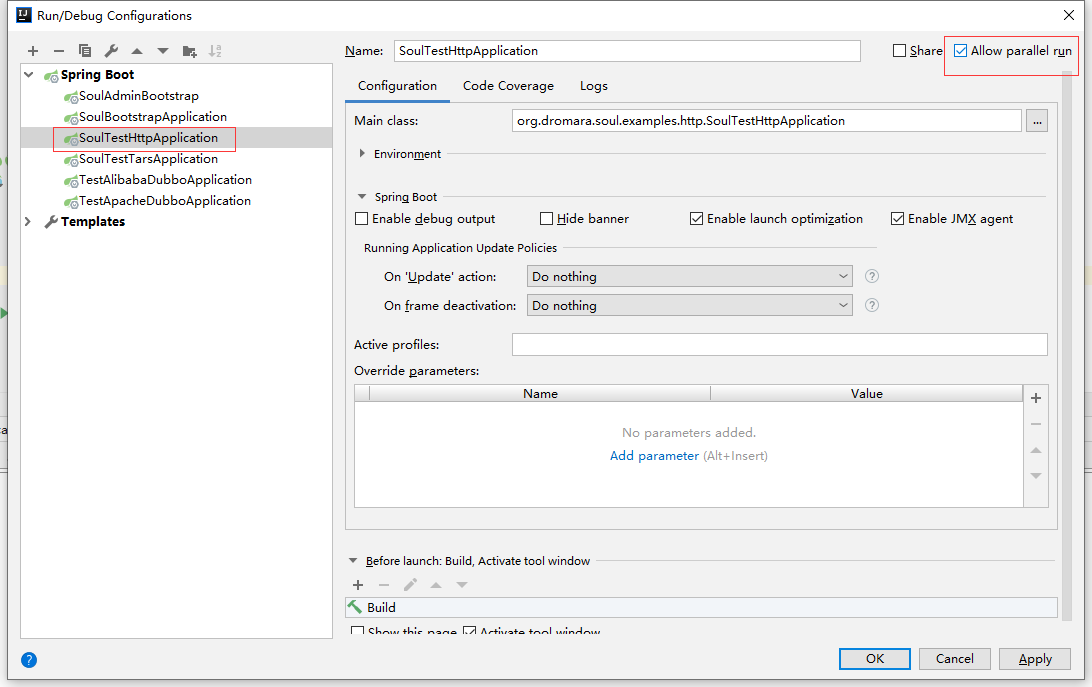
Task: Click into the Name field
Action: [x=627, y=51]
